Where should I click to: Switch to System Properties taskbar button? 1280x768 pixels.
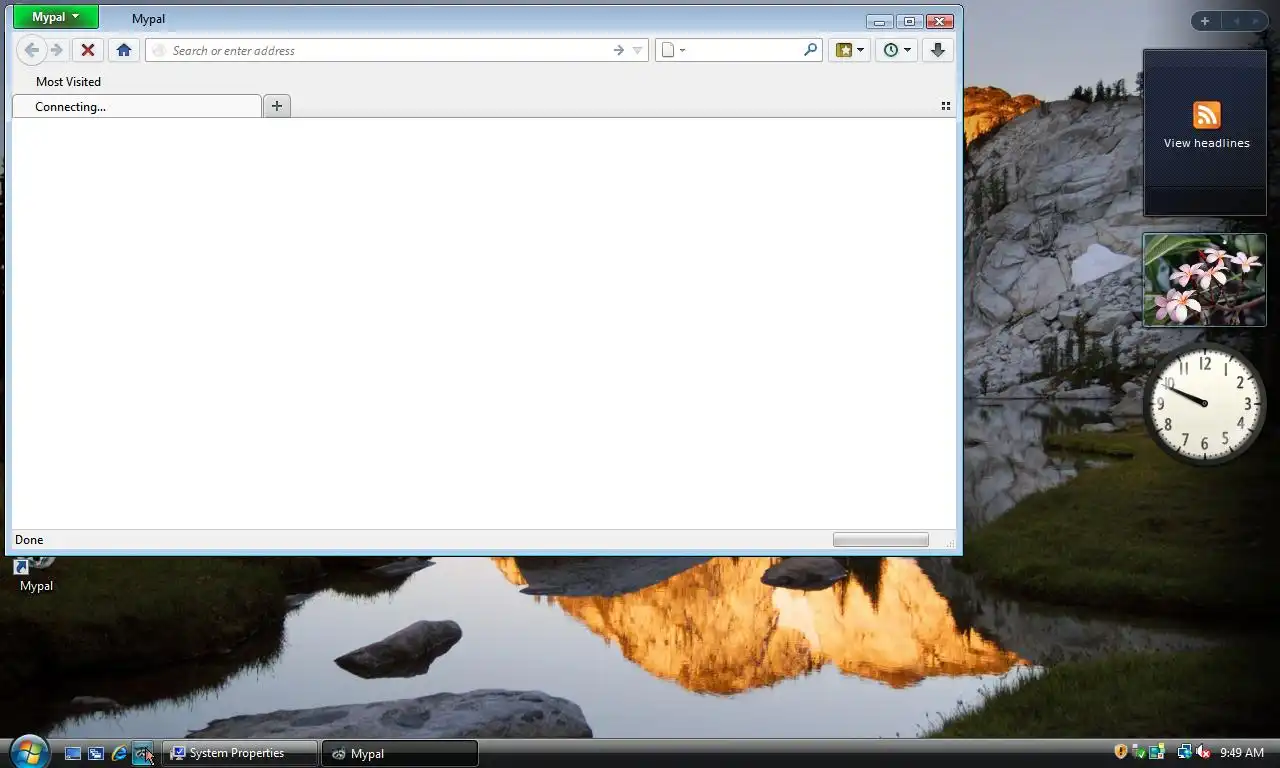click(240, 753)
